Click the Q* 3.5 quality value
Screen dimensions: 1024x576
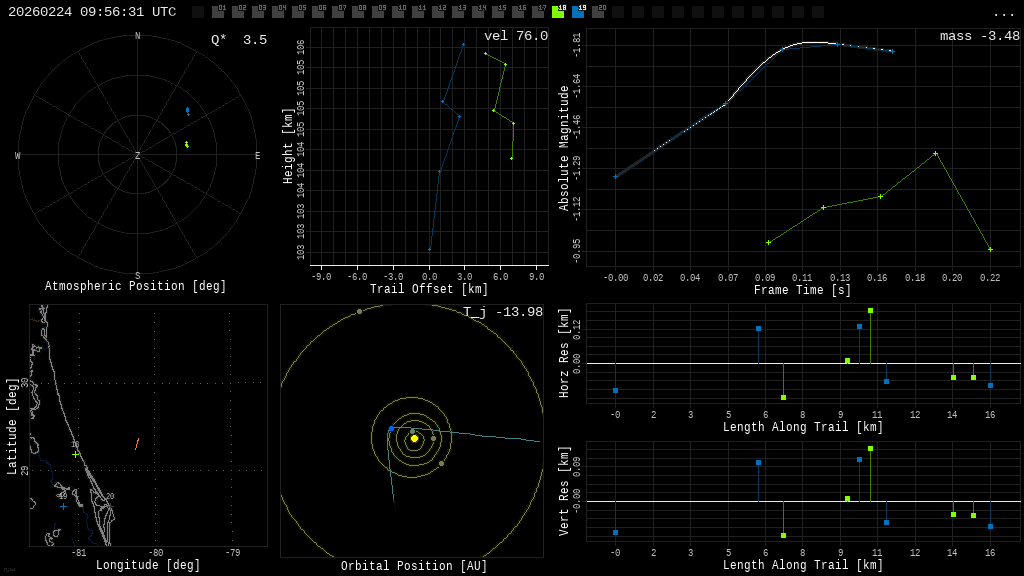(x=238, y=40)
